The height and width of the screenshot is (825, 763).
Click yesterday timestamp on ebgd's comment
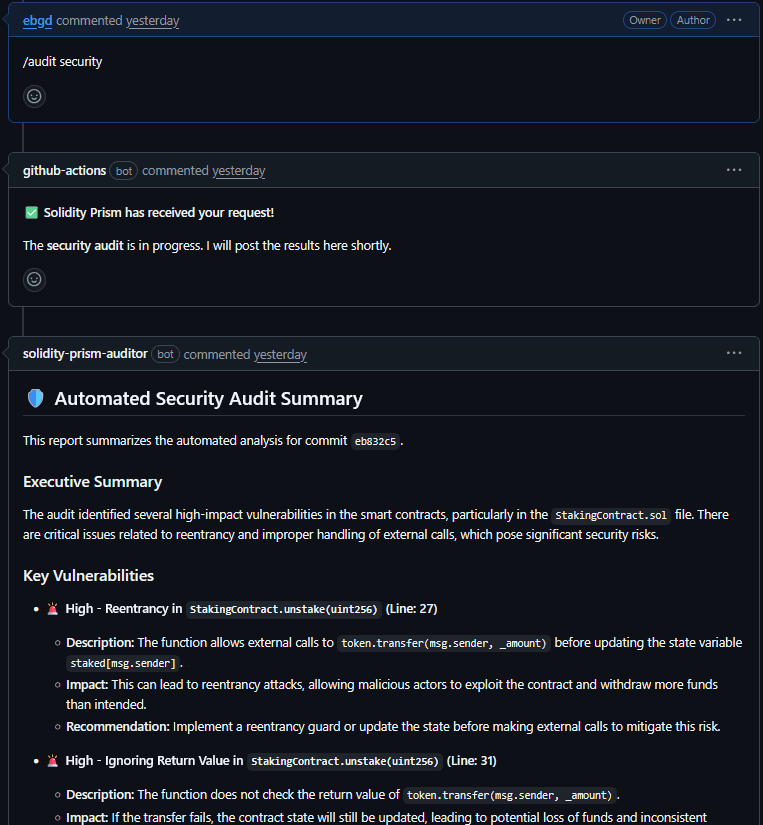(x=152, y=19)
